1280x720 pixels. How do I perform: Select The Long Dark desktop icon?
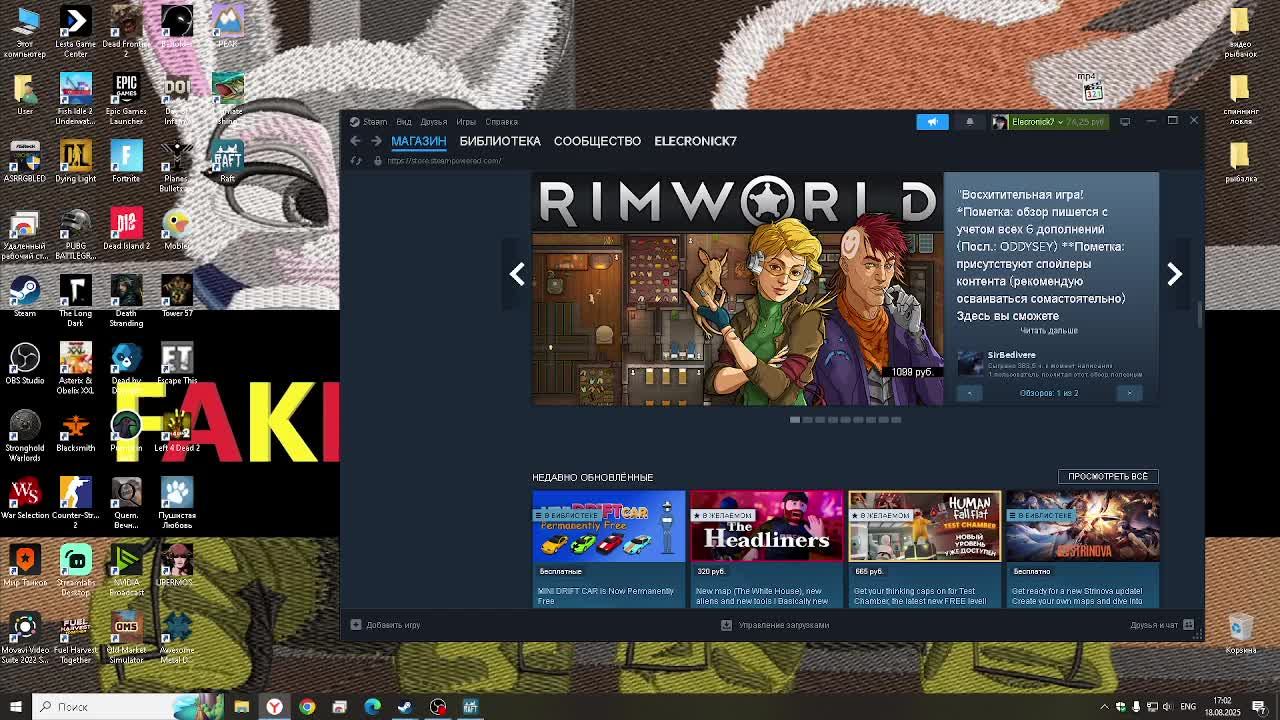[76, 301]
